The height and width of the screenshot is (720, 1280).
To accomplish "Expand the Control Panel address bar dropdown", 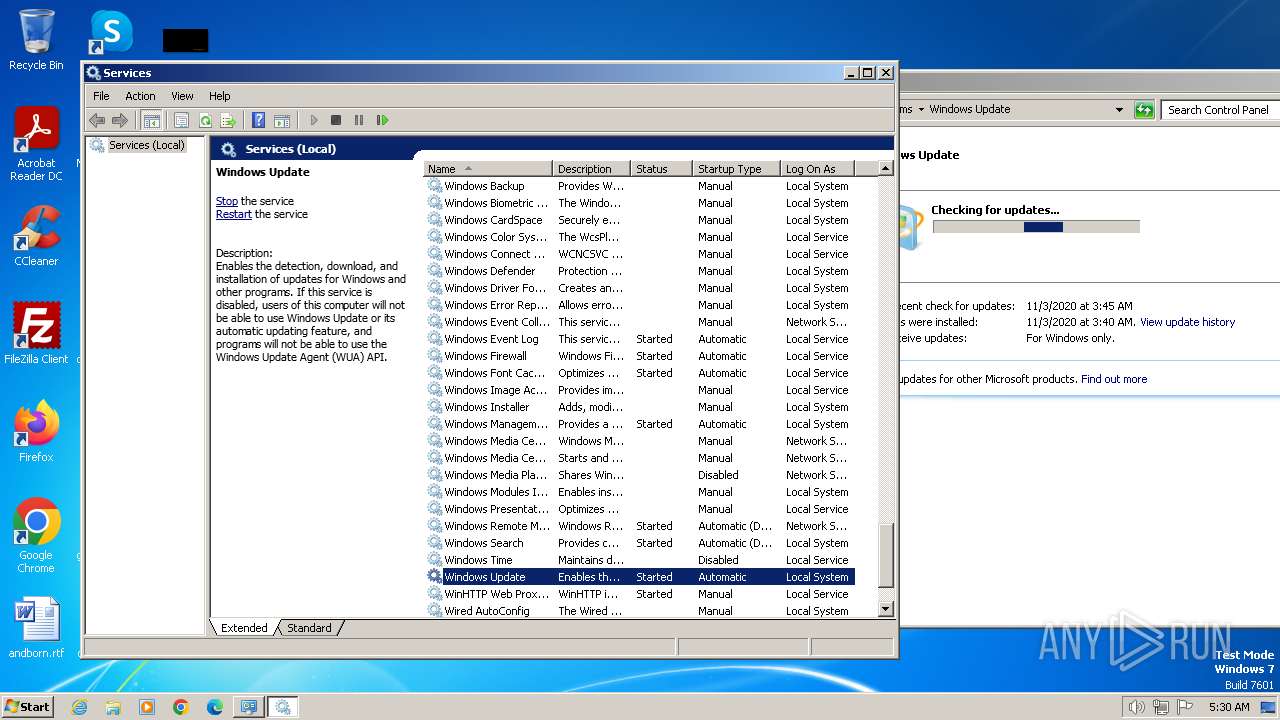I will pos(1119,110).
